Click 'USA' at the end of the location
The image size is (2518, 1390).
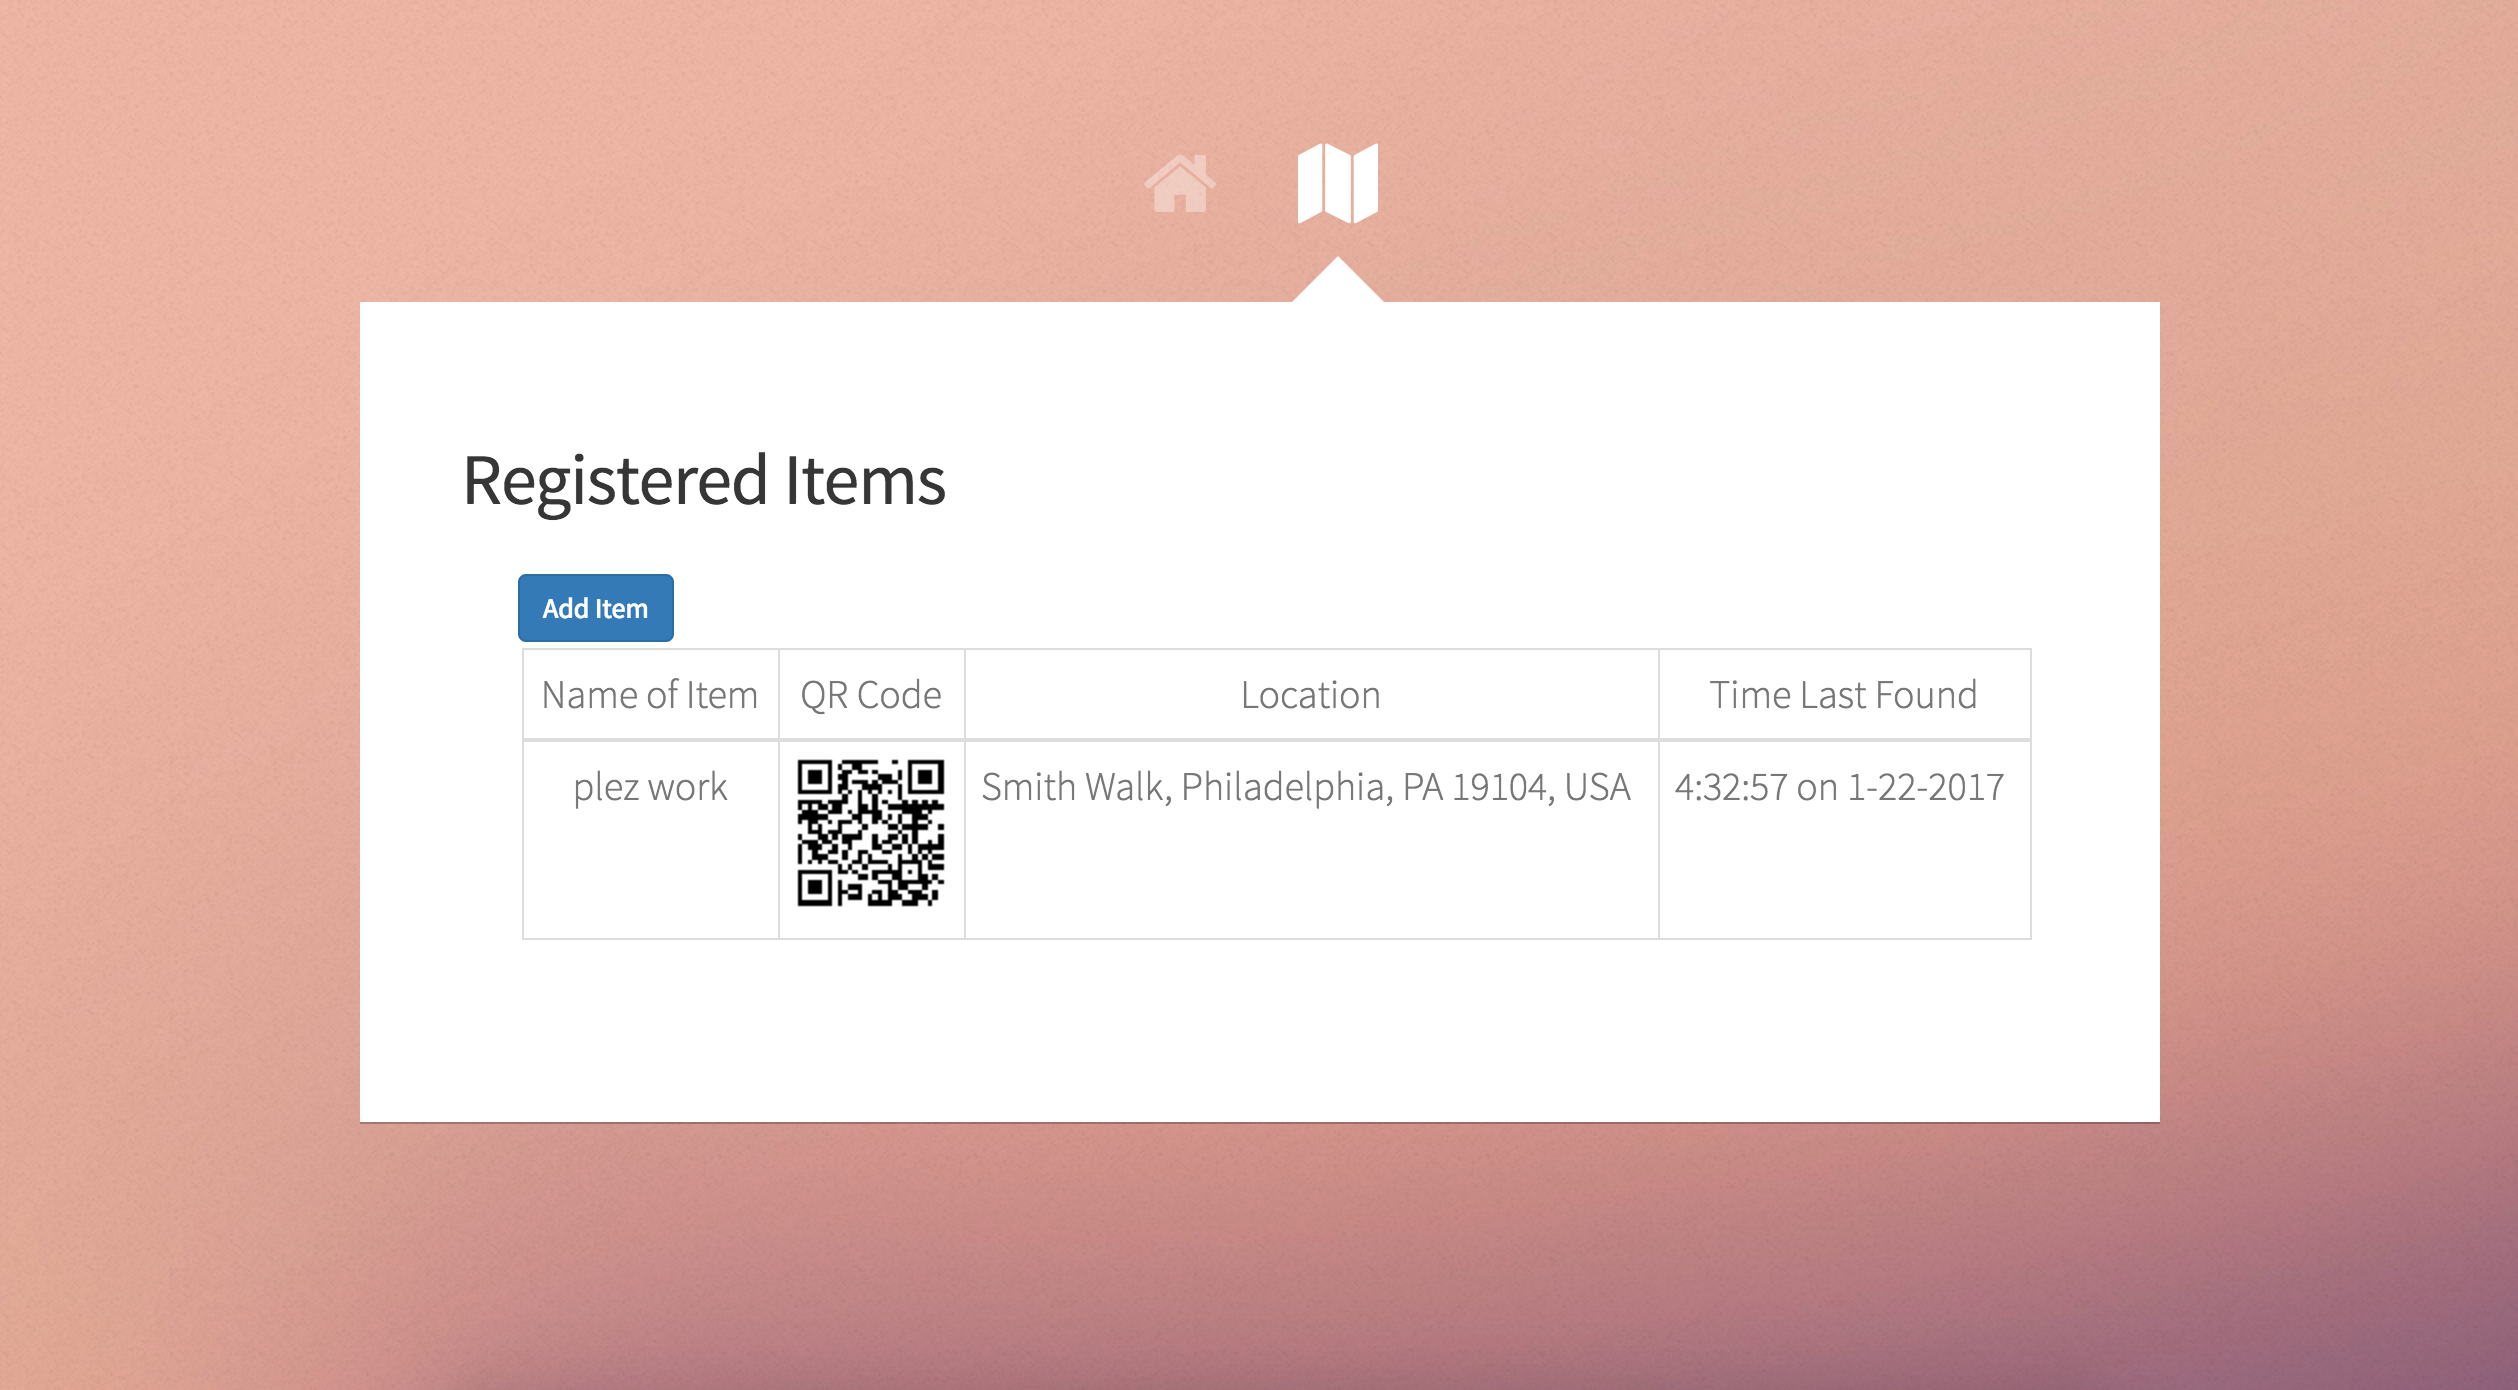pyautogui.click(x=1597, y=788)
